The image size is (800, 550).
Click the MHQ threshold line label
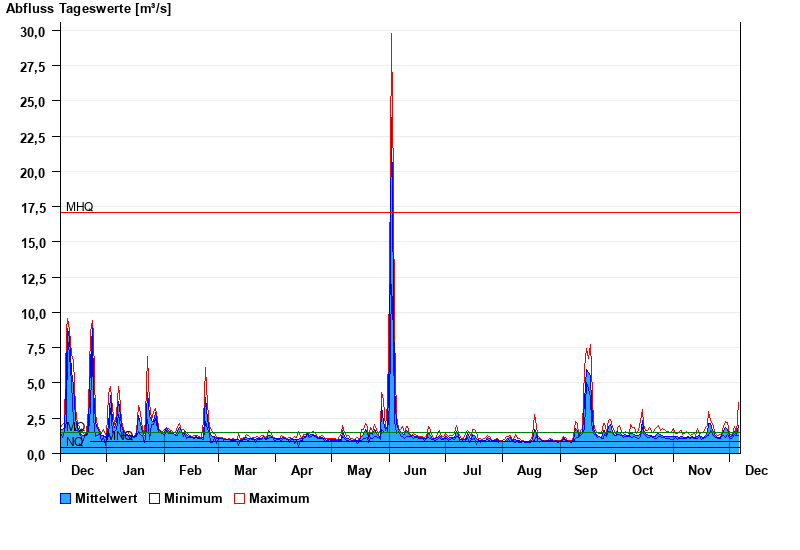pos(79,207)
